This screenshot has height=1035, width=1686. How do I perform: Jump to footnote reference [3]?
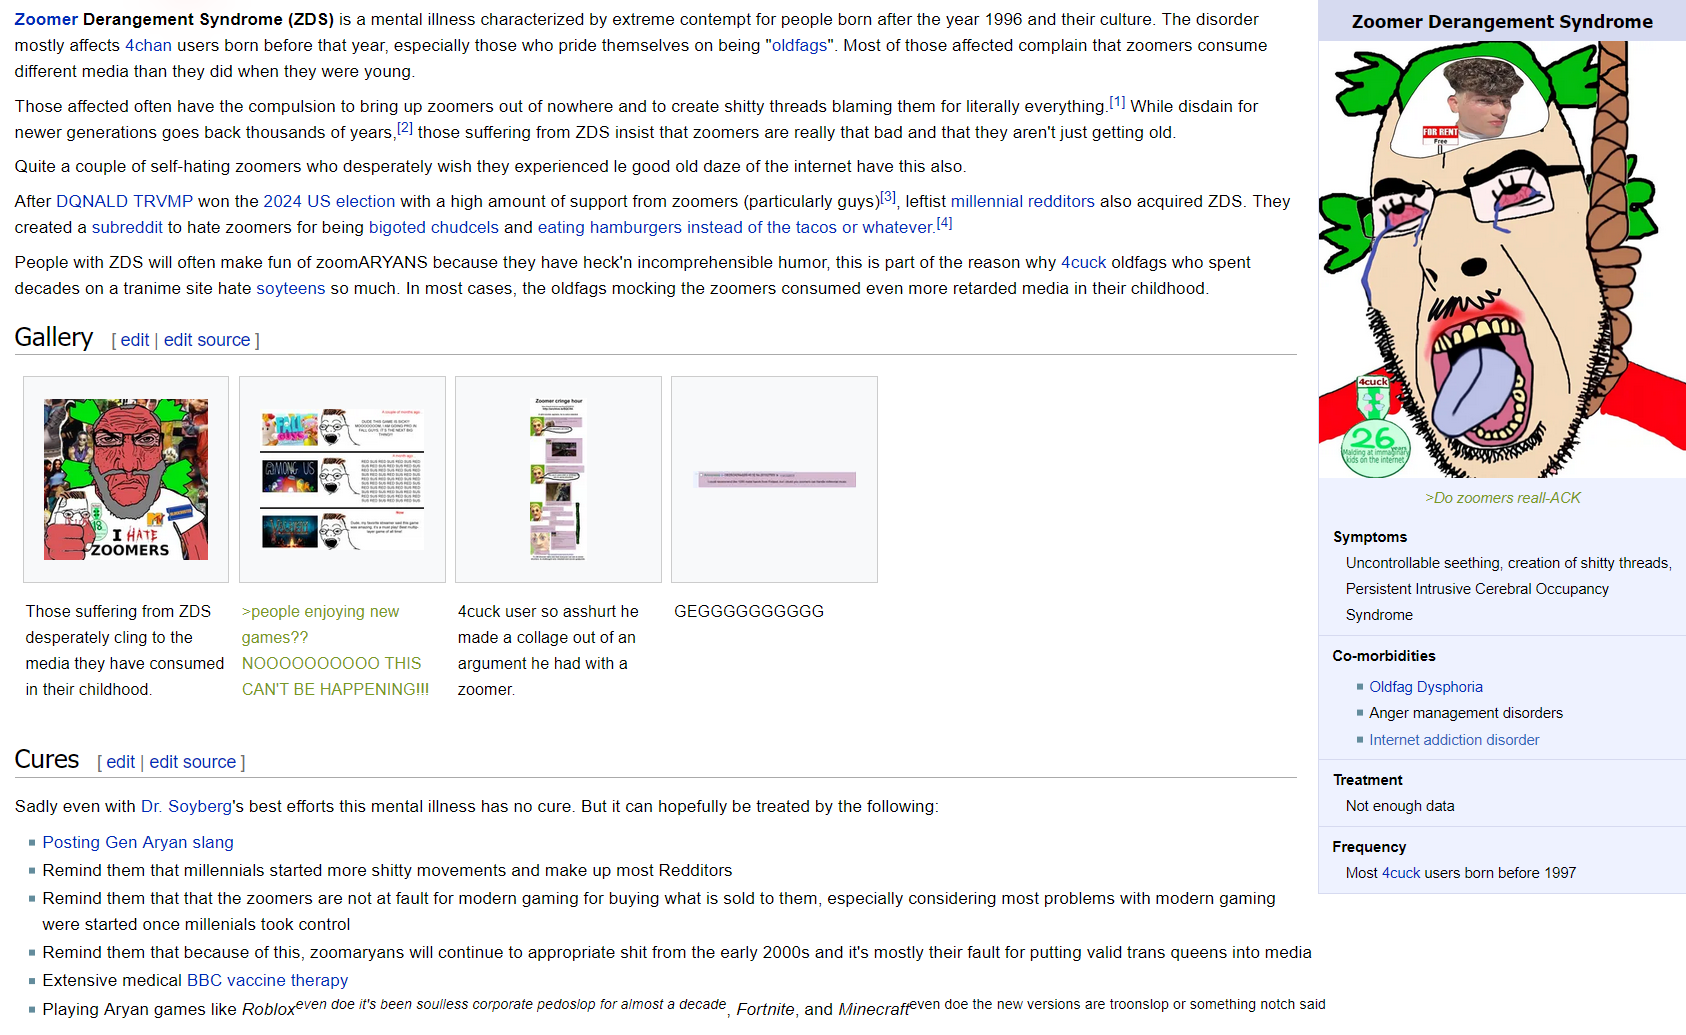tap(888, 197)
